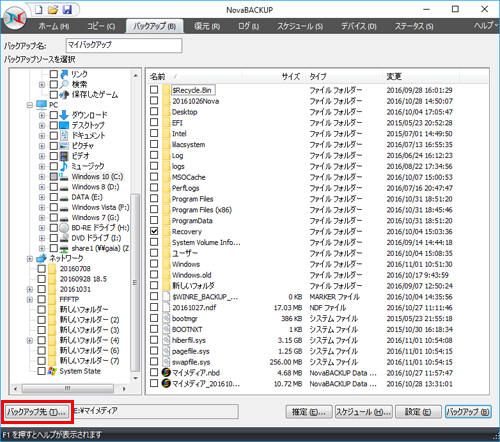Expand the DATA (E:) drive node
The height and width of the screenshot is (442, 500).
[x=42, y=197]
